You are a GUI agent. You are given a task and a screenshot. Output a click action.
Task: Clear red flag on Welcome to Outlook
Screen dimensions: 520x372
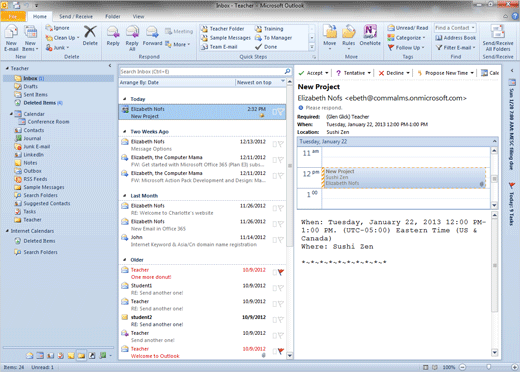pos(281,351)
